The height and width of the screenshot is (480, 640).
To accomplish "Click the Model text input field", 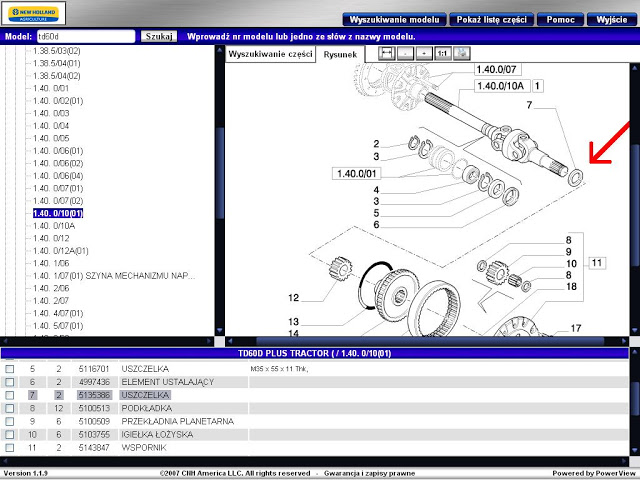I will pyautogui.click(x=84, y=36).
